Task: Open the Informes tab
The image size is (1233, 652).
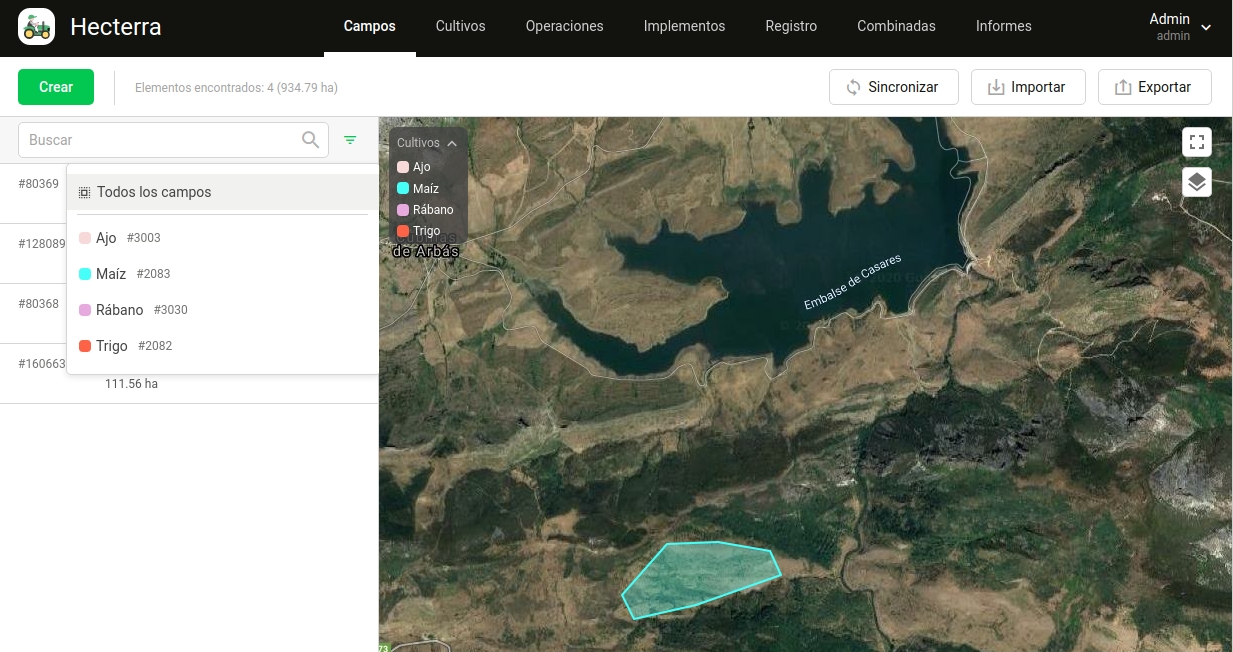Action: pos(1003,26)
